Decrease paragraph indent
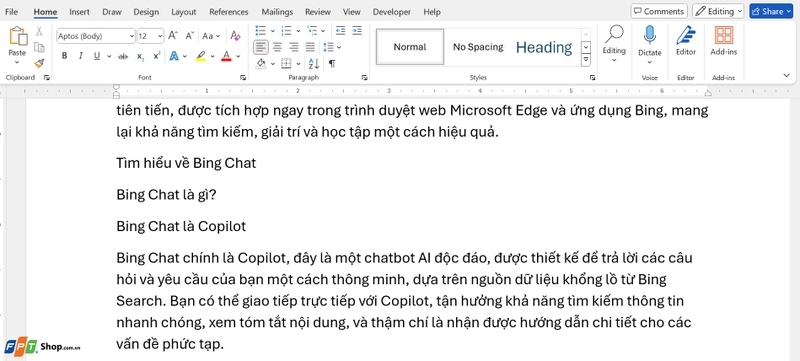800x361 pixels. [x=340, y=31]
